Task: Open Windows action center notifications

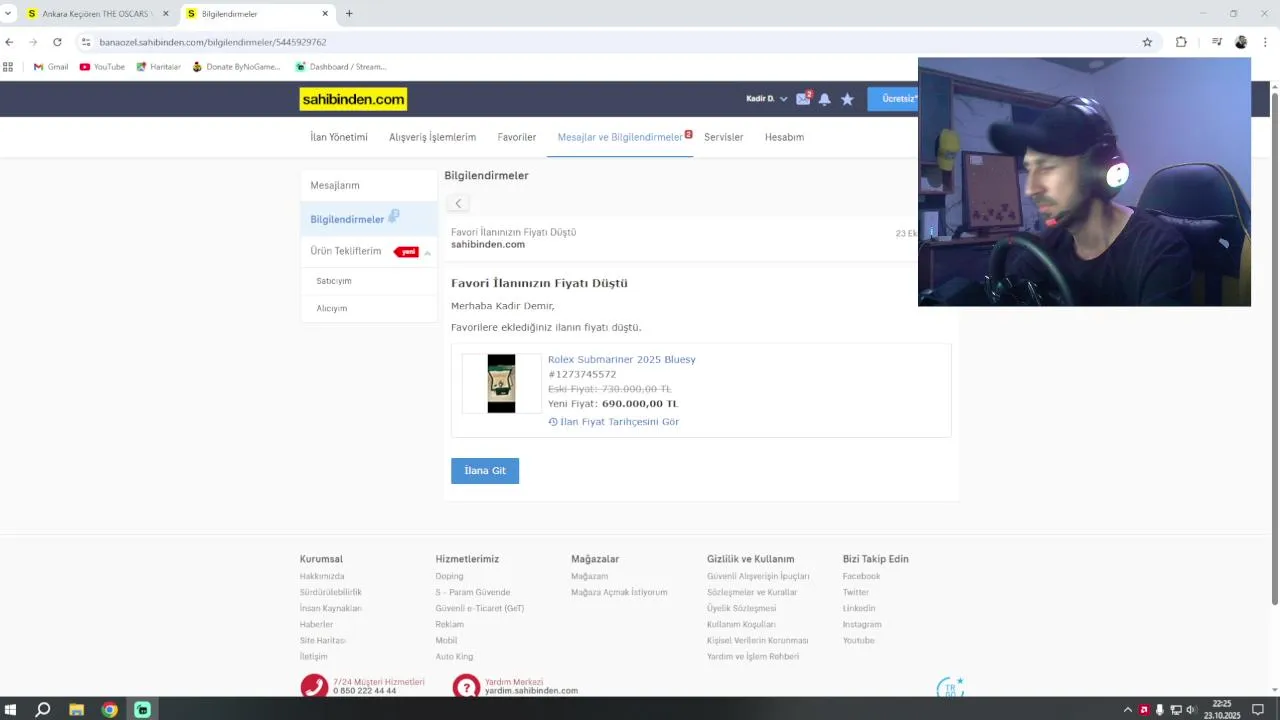Action: 1258,710
